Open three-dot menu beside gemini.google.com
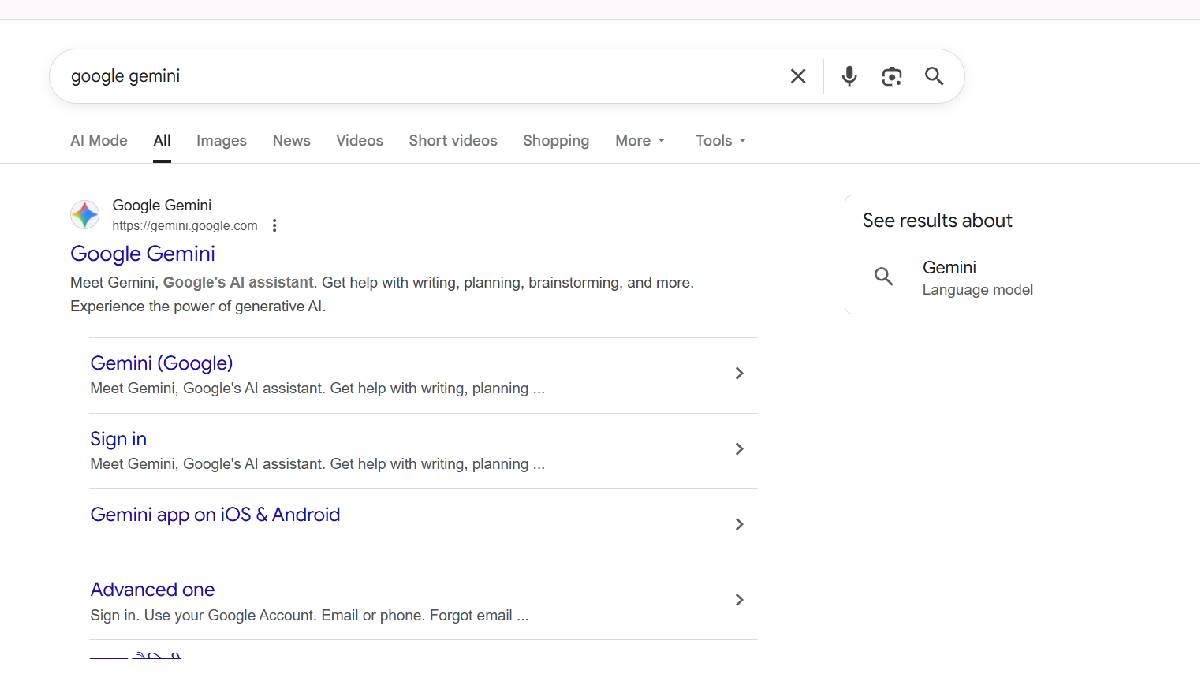Viewport: 1200px width, 675px height. pos(275,226)
